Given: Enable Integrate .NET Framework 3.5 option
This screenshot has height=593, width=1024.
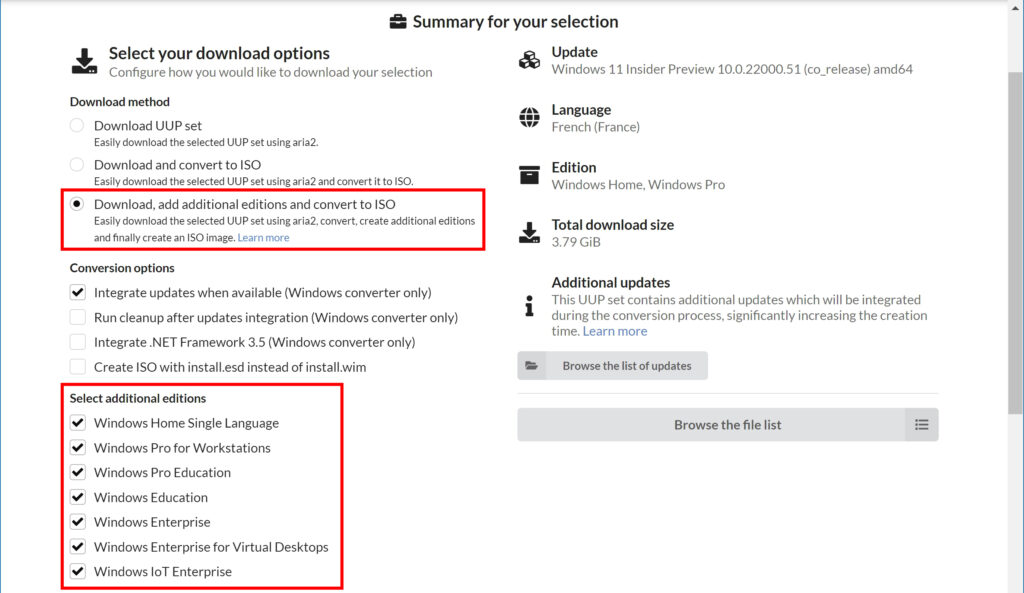Looking at the screenshot, I should pyautogui.click(x=78, y=342).
